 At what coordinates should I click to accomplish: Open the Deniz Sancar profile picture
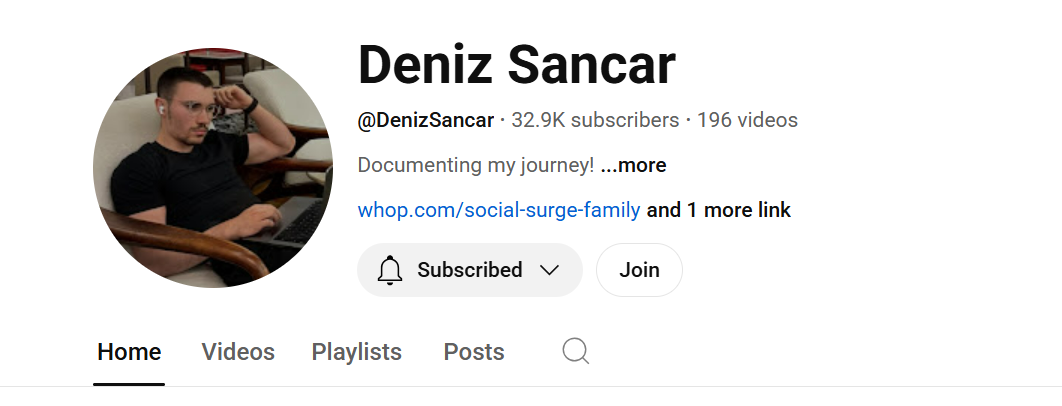click(213, 167)
